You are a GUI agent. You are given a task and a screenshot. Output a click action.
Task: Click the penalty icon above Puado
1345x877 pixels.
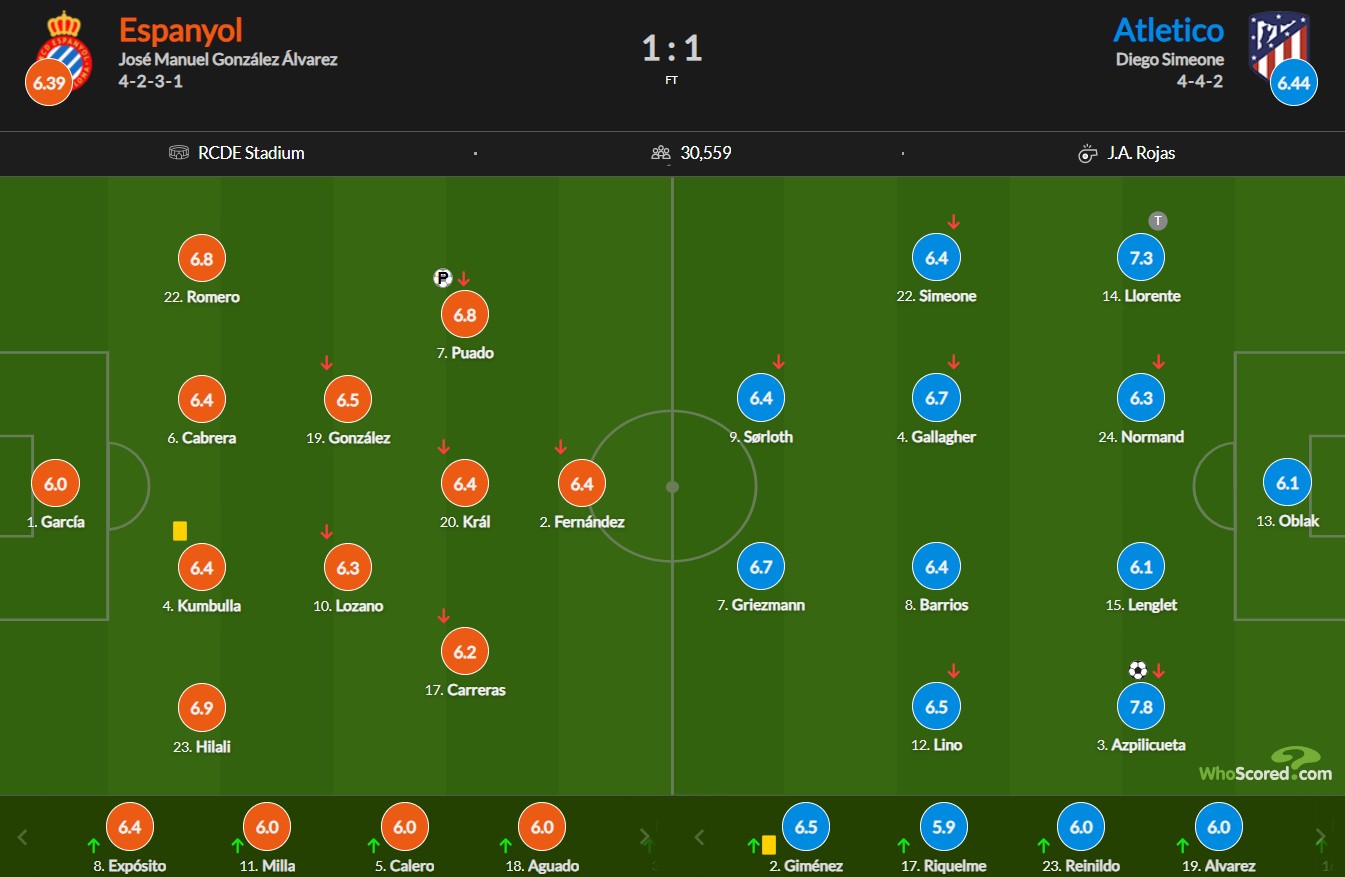[442, 277]
